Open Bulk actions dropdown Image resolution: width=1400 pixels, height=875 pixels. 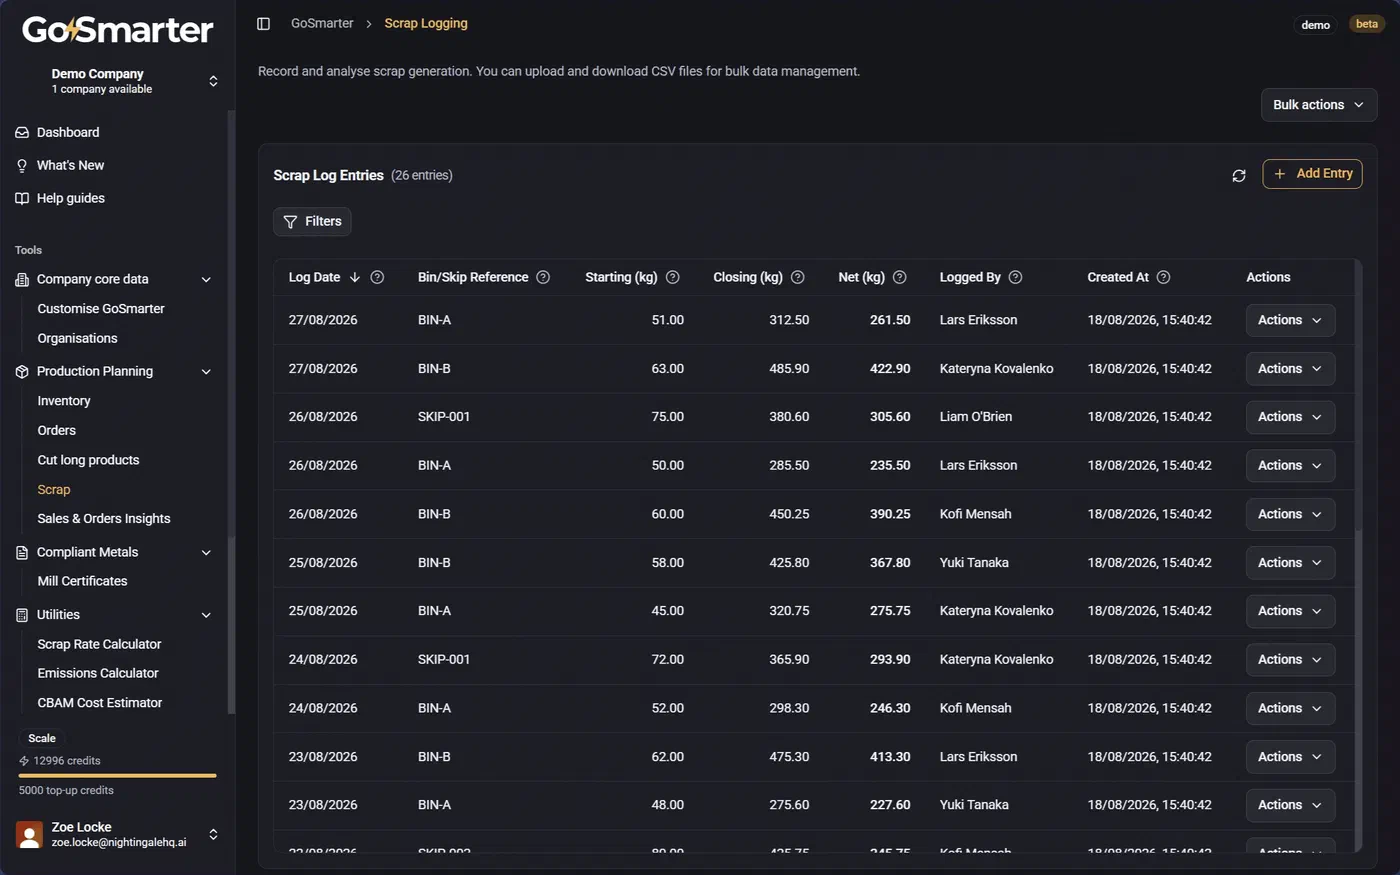click(x=1319, y=105)
